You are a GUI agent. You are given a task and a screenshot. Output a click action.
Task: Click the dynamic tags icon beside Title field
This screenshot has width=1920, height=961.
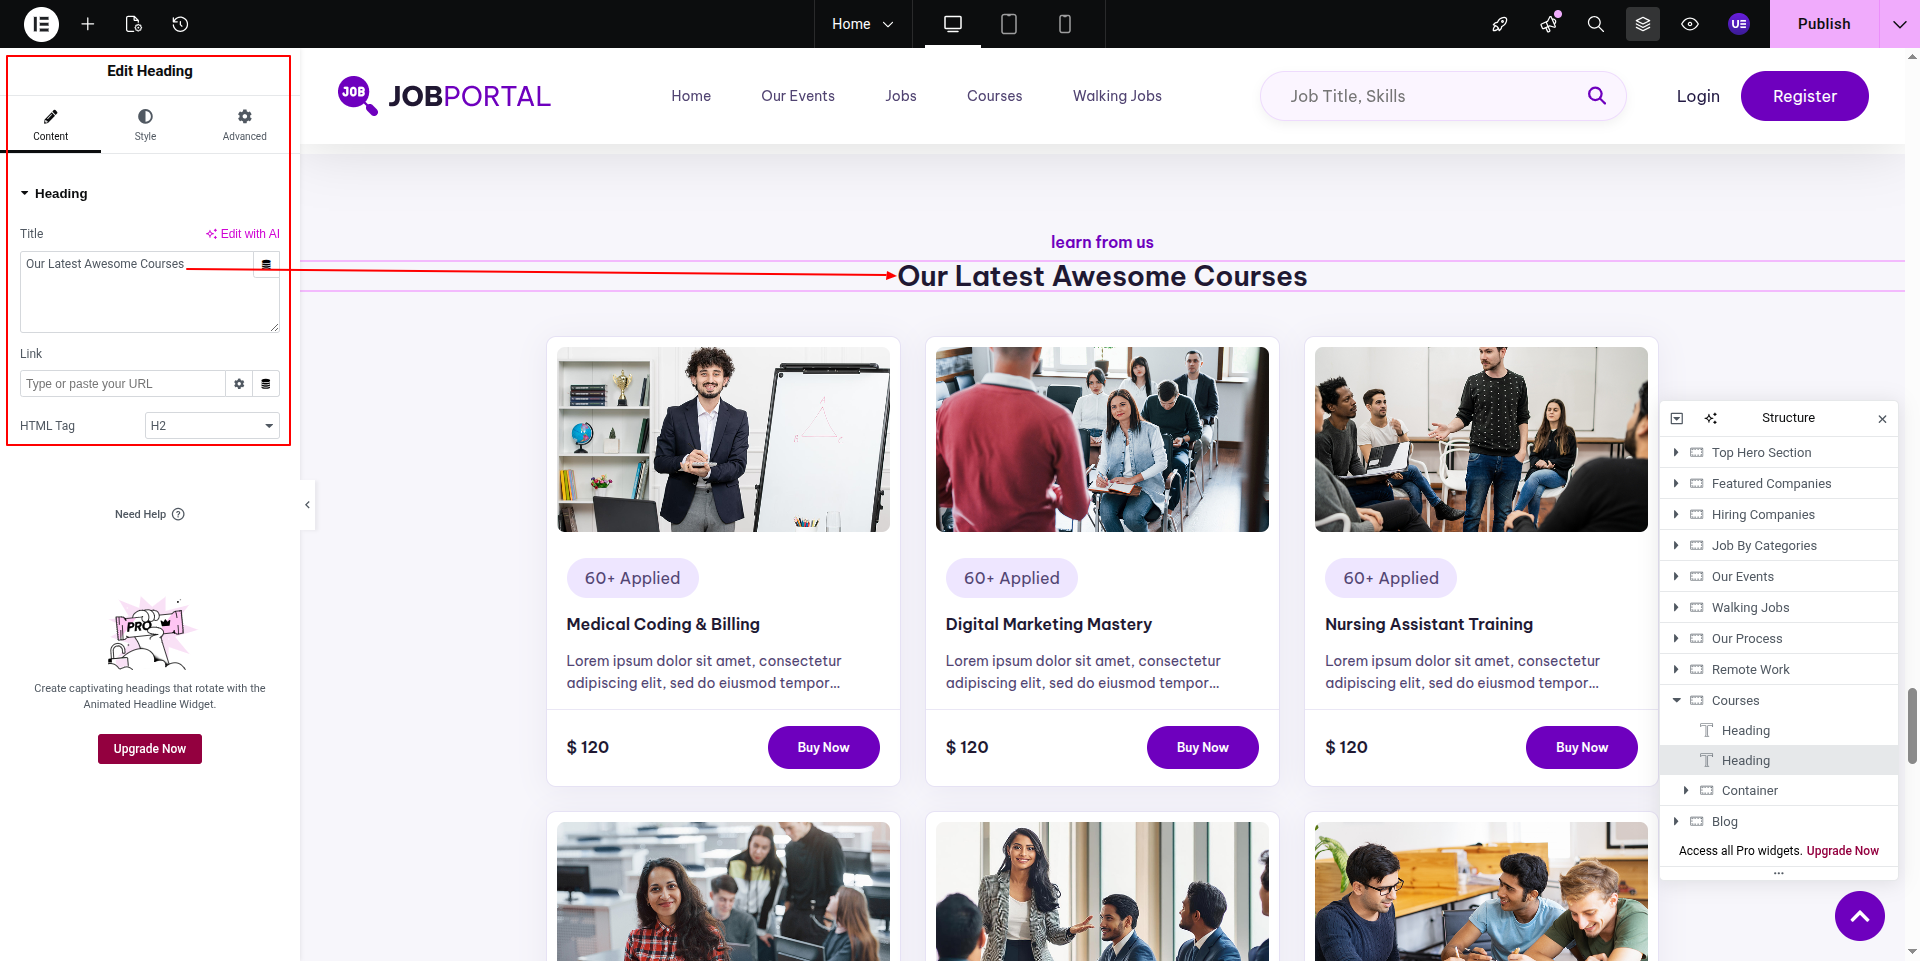click(266, 264)
